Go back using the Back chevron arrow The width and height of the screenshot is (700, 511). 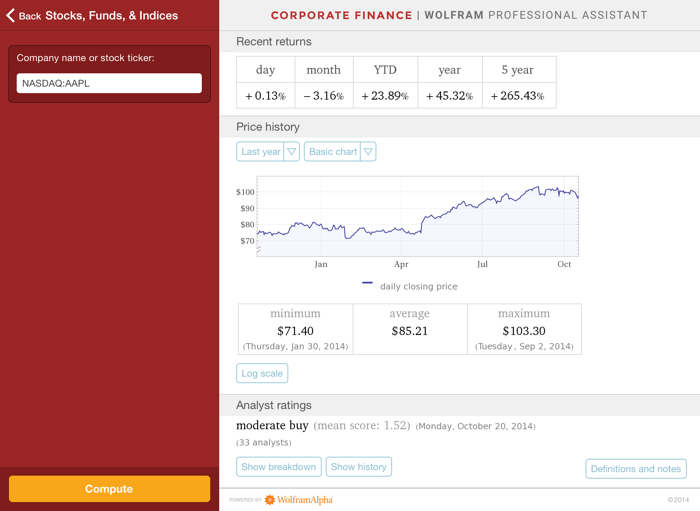point(11,16)
